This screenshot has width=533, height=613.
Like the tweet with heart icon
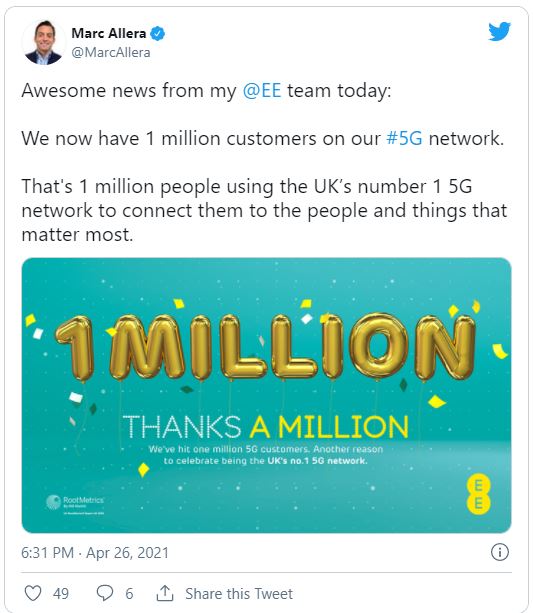pyautogui.click(x=33, y=593)
